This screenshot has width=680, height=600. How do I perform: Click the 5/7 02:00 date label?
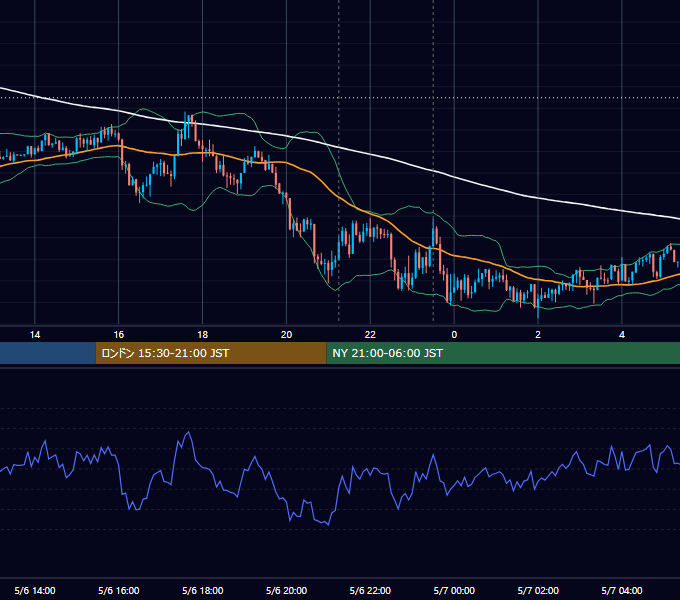click(x=538, y=590)
